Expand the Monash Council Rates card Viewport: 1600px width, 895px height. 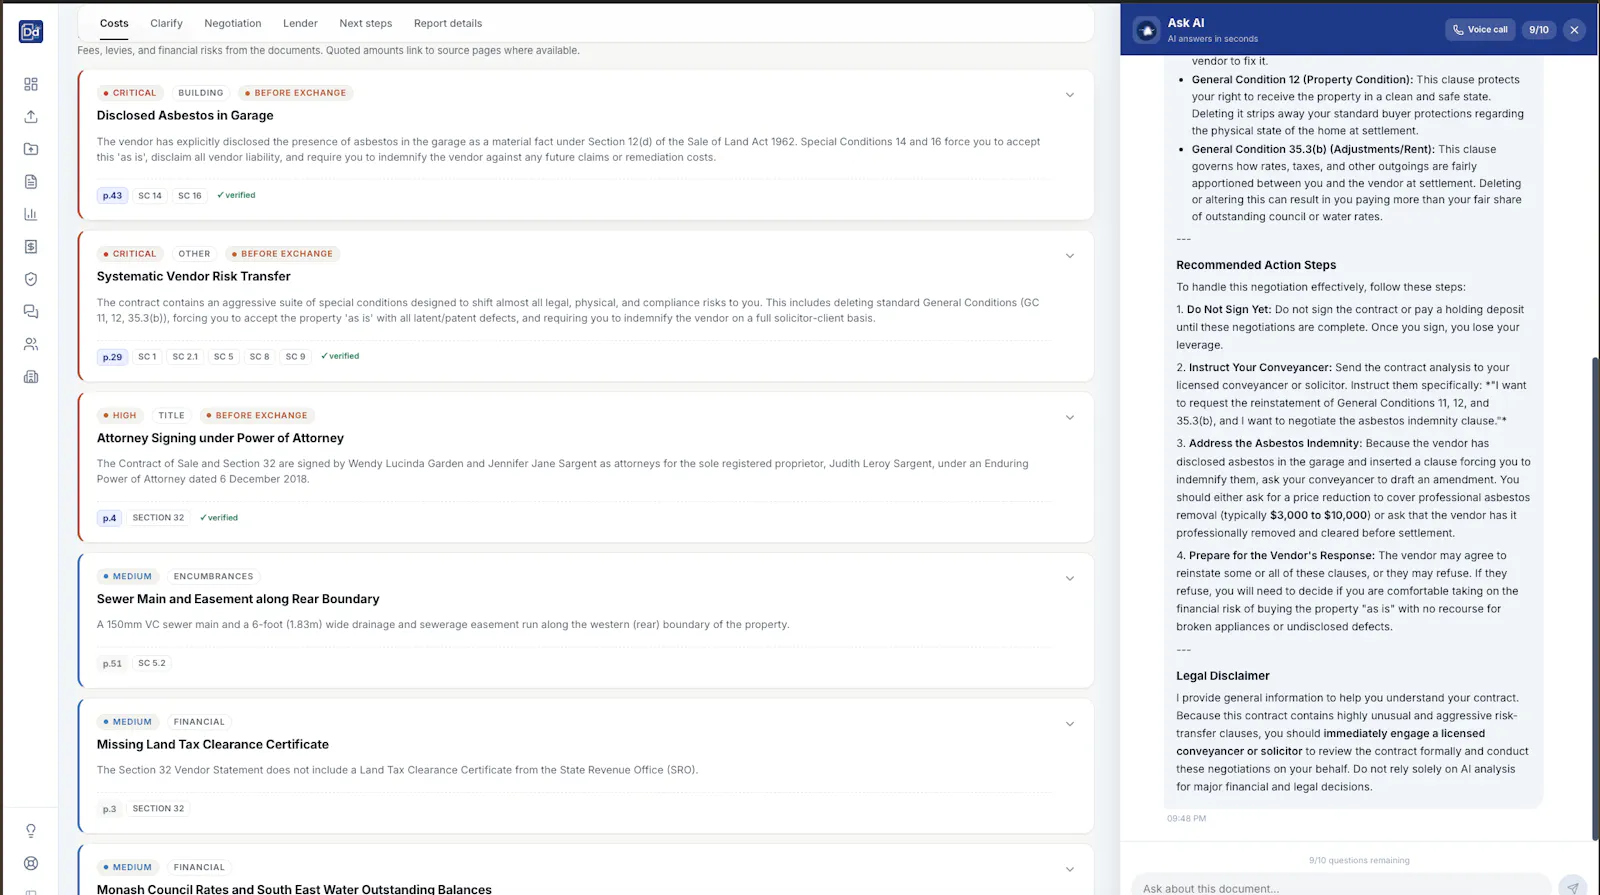(x=1069, y=870)
